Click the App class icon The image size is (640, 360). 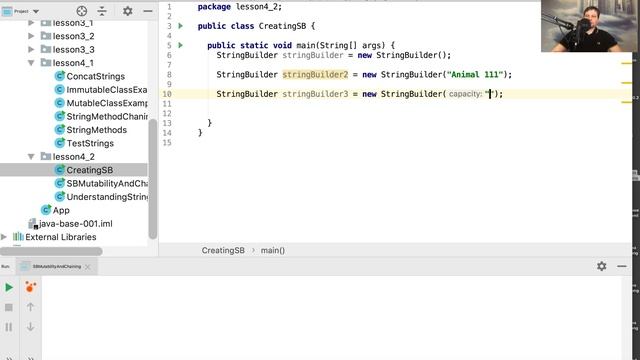(46, 210)
